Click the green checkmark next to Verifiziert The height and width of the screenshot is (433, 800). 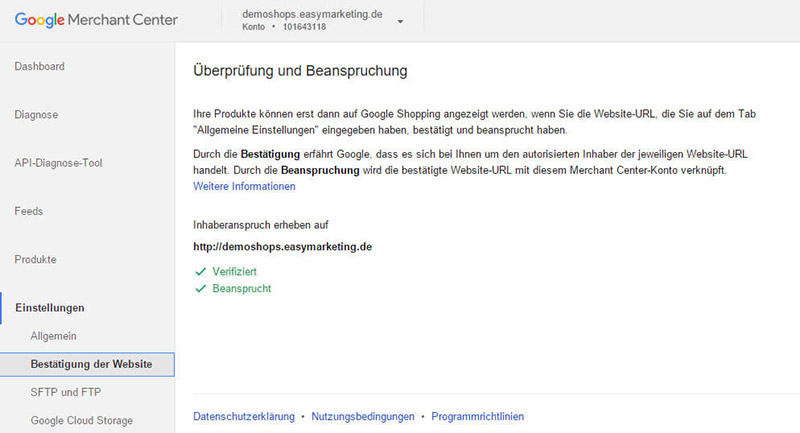click(199, 271)
